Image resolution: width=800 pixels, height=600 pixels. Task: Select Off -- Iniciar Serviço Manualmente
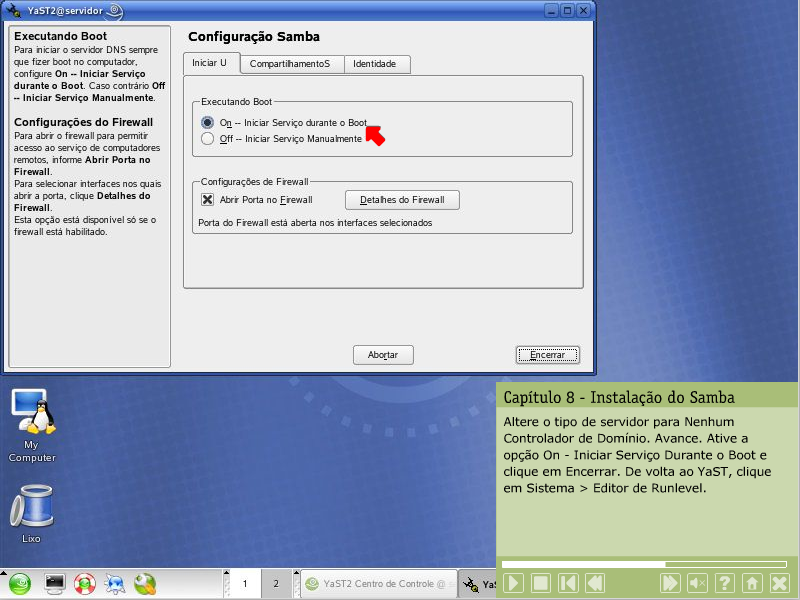pos(208,139)
